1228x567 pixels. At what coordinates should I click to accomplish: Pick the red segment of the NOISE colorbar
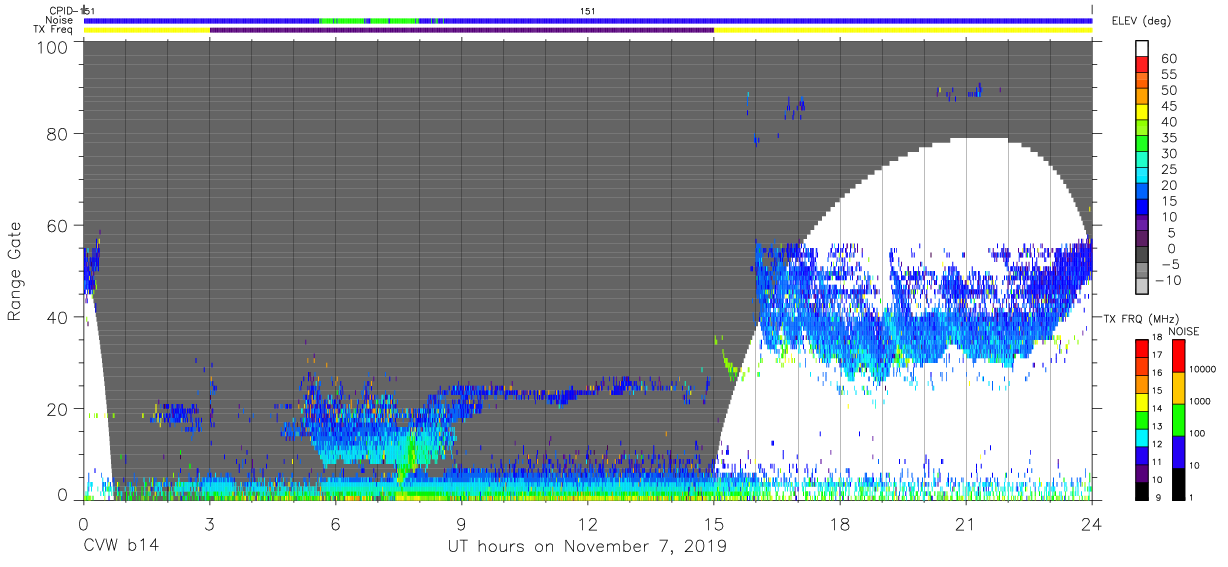pos(1180,357)
